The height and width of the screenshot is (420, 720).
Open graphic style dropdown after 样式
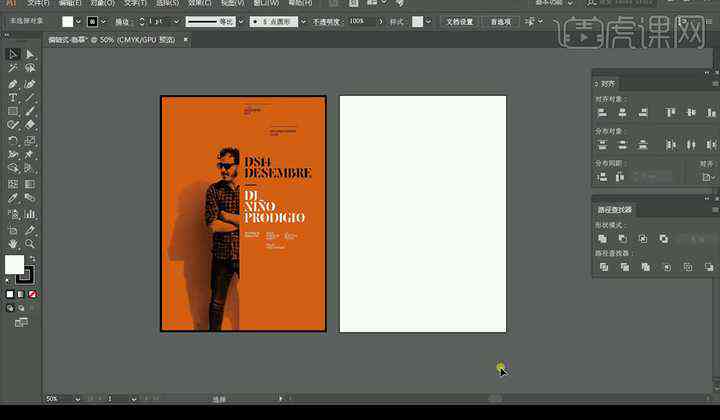428,22
